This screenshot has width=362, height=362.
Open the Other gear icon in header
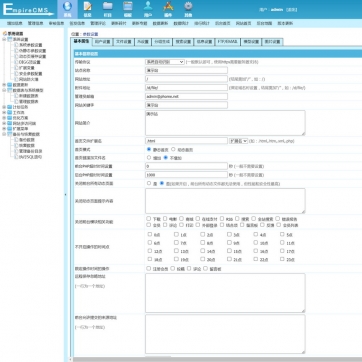point(188,9)
